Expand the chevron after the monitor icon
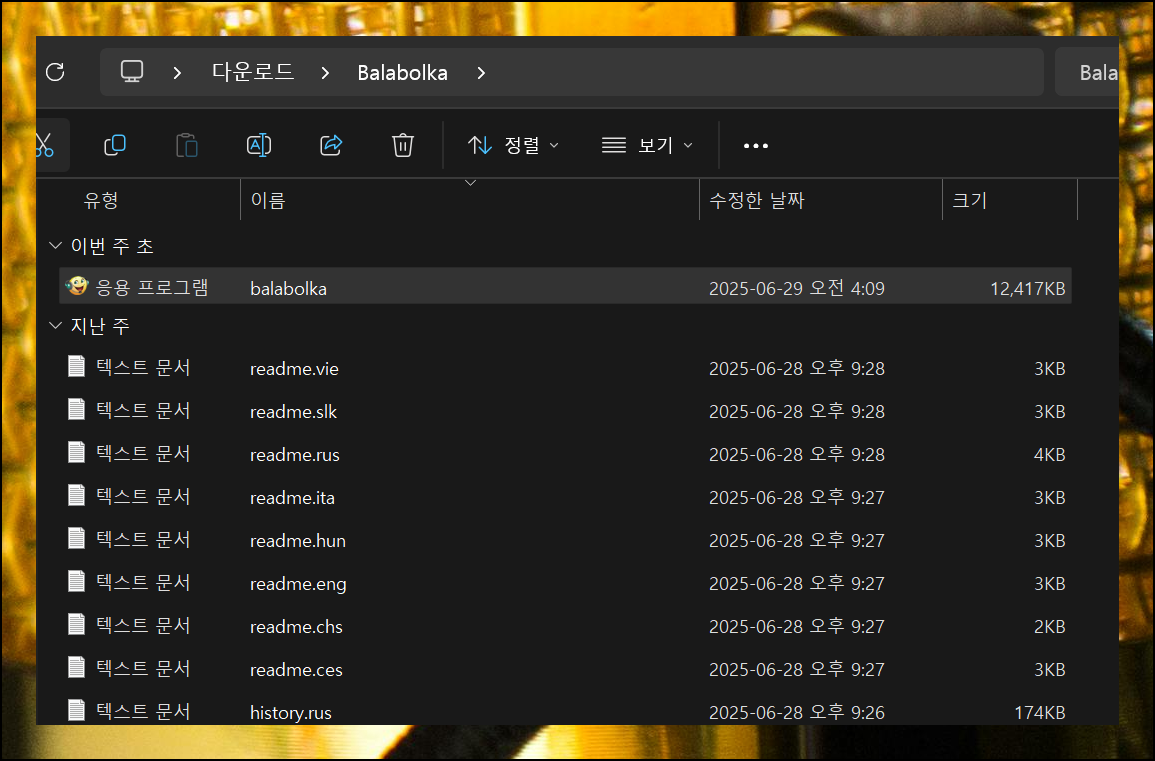 tap(177, 72)
